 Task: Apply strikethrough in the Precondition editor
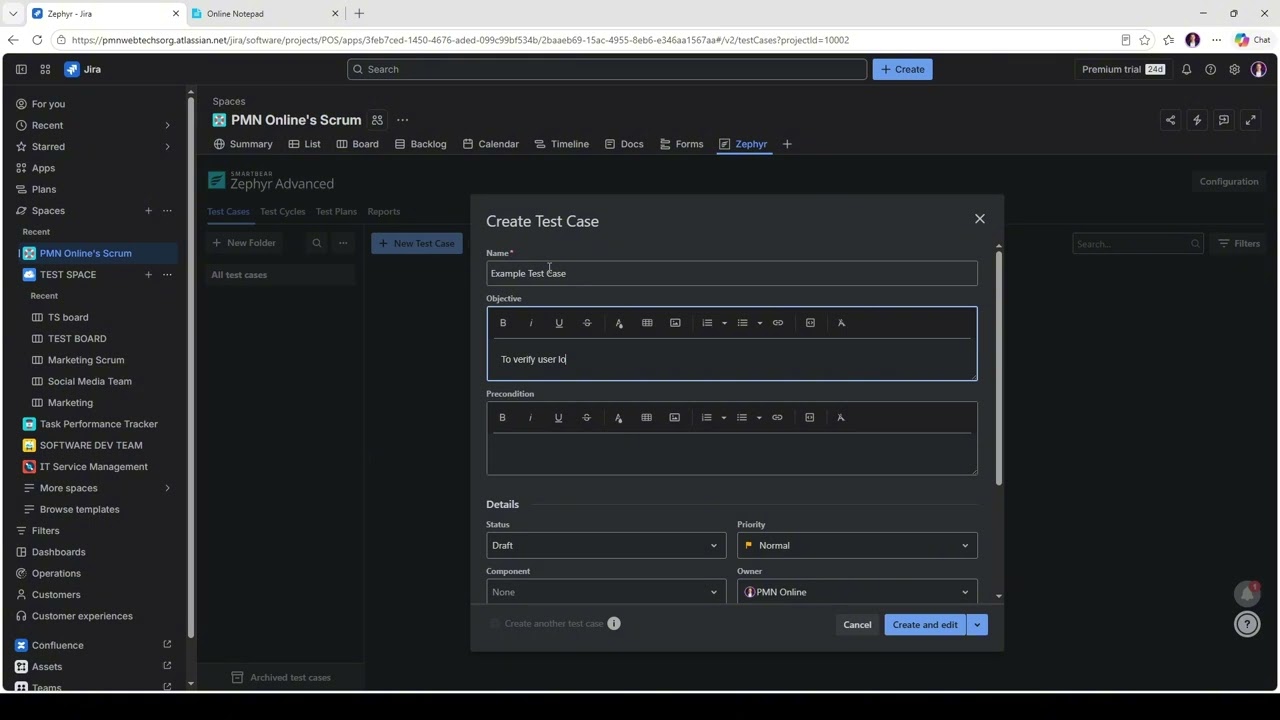(586, 418)
